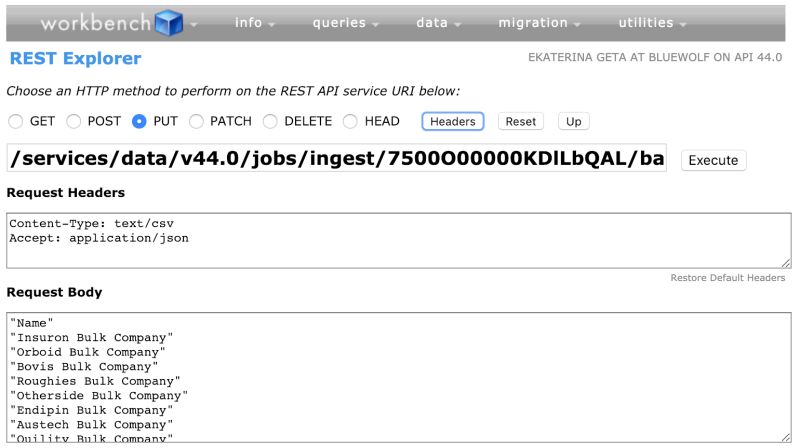Click the "Orboid Bulk Company" line
800x448 pixels.
point(88,352)
